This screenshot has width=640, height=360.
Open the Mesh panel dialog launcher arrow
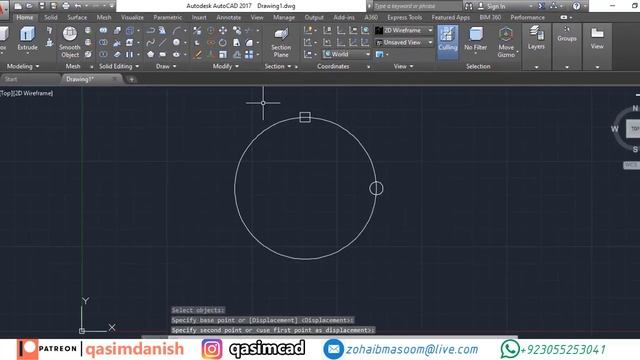(92, 67)
